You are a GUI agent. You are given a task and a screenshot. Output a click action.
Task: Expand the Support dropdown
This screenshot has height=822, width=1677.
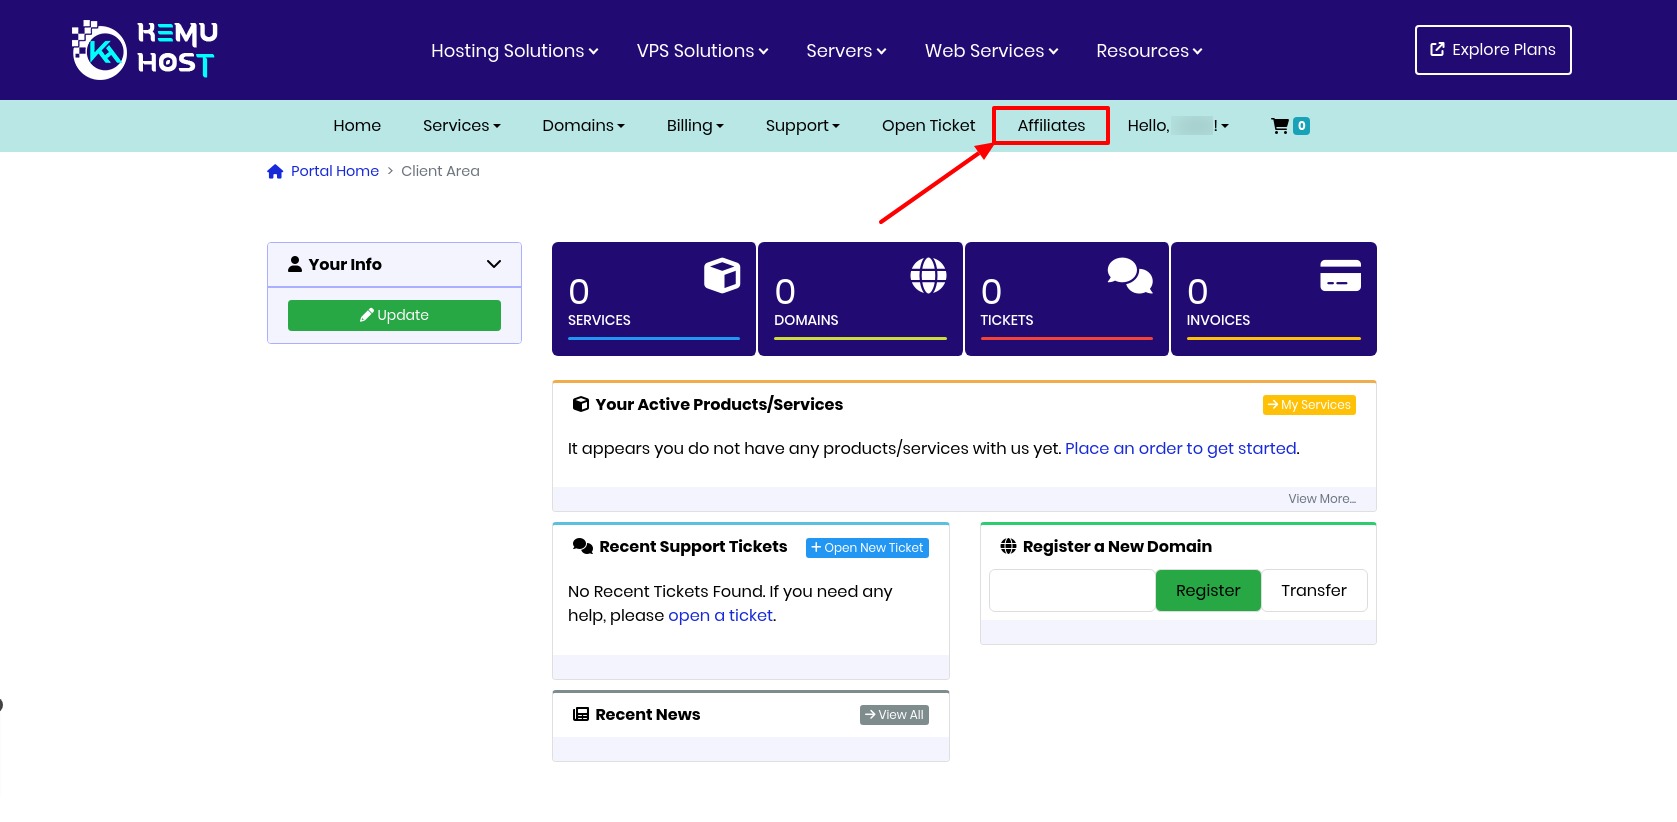[x=803, y=126]
